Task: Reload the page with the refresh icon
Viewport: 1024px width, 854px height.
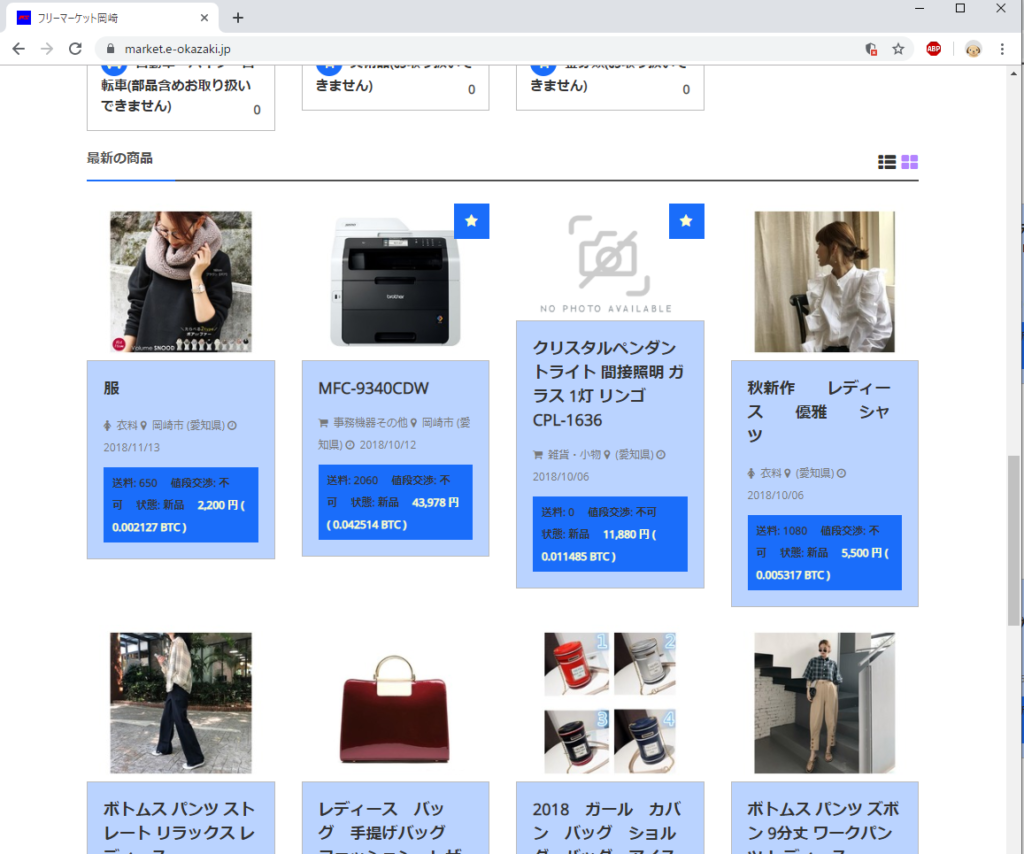Action: (x=75, y=49)
